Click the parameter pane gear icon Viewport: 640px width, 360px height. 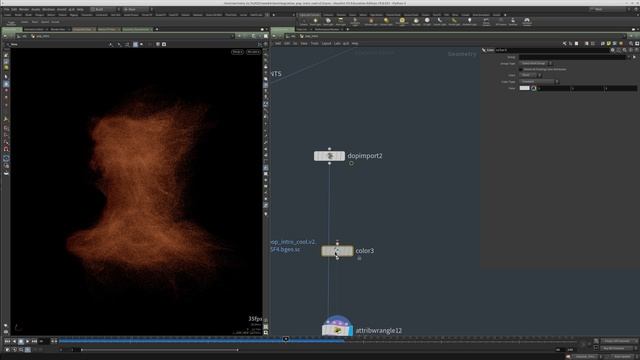click(x=612, y=50)
